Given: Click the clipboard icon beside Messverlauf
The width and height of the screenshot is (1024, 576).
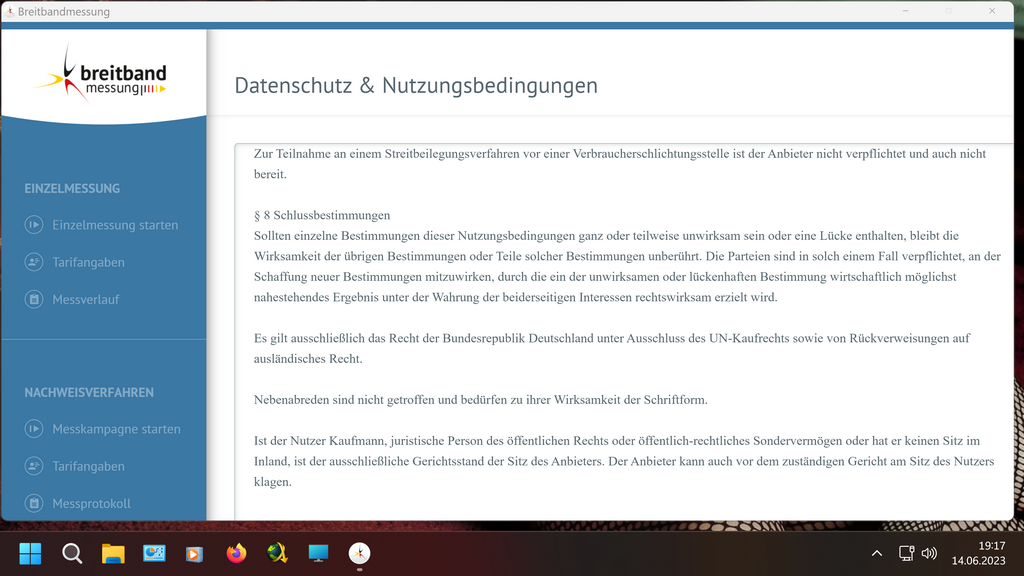Looking at the screenshot, I should point(34,299).
